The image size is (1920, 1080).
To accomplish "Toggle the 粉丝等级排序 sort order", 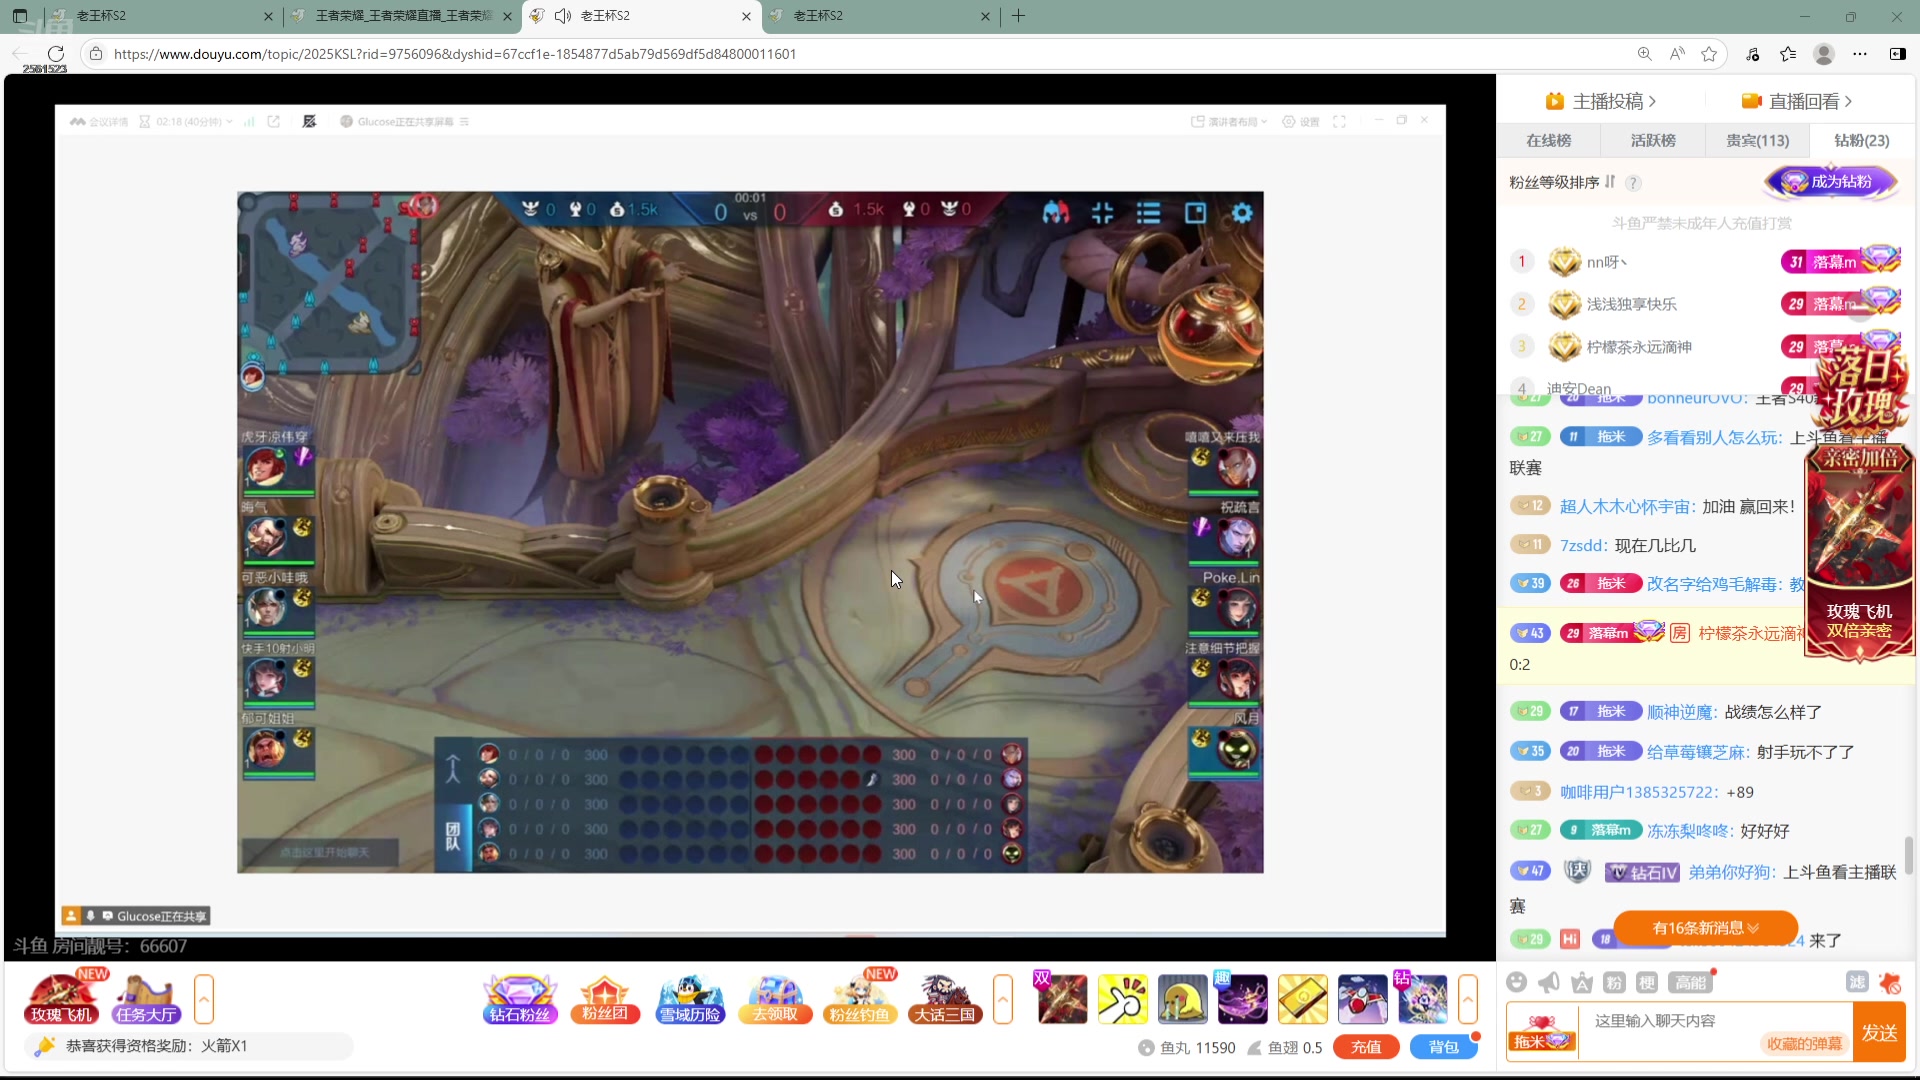I will click(1610, 182).
